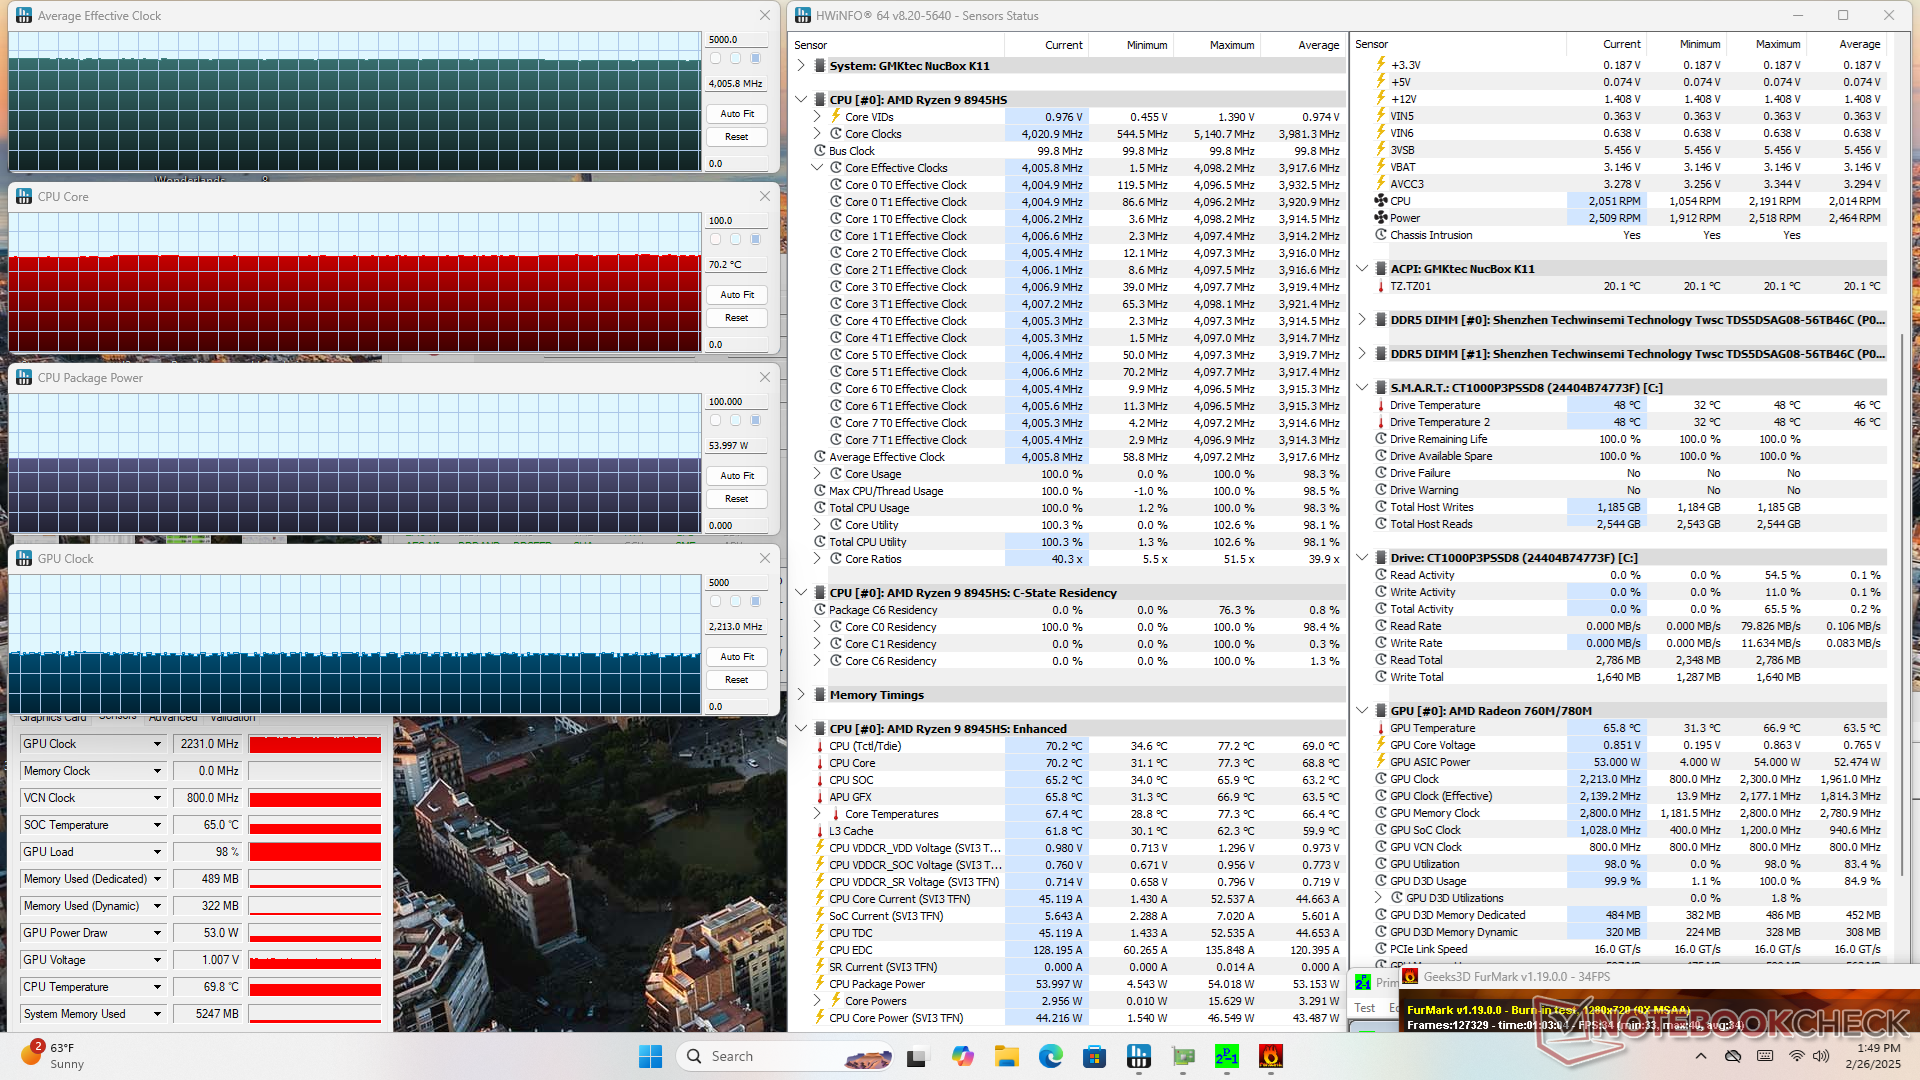Open the GPU Clock sensor dropdown

tap(157, 744)
